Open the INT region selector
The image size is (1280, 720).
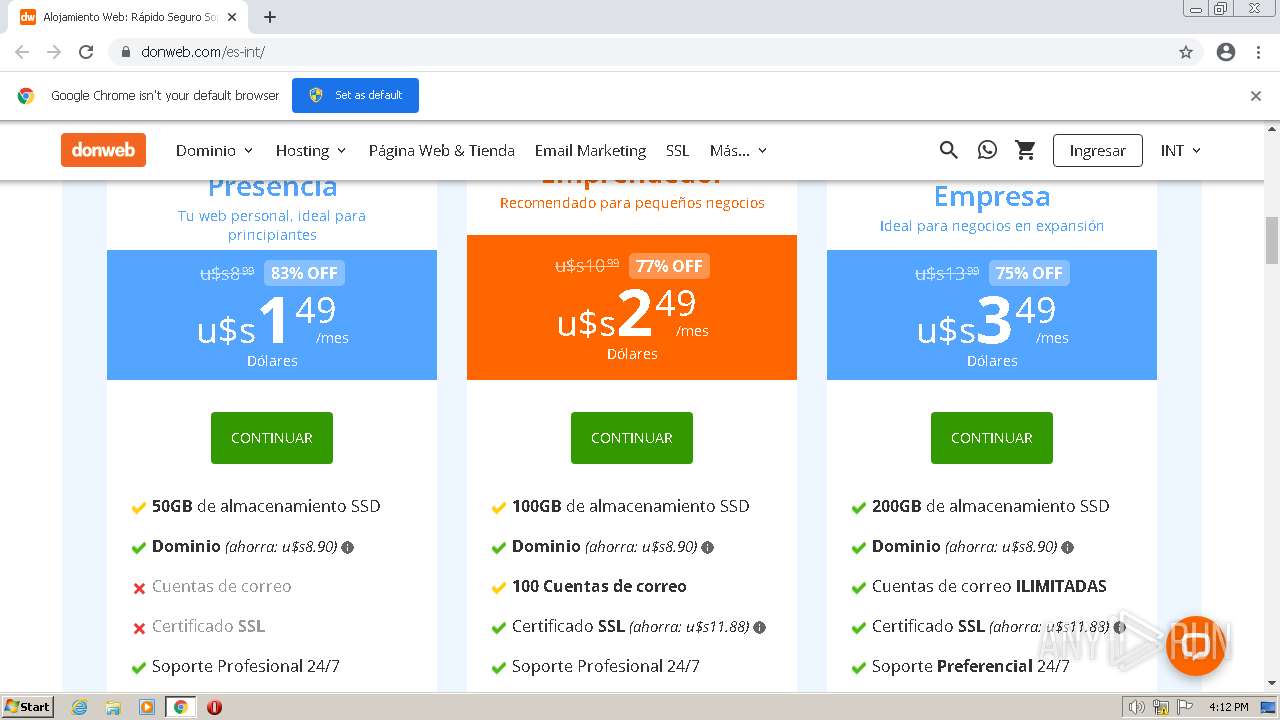pos(1181,150)
